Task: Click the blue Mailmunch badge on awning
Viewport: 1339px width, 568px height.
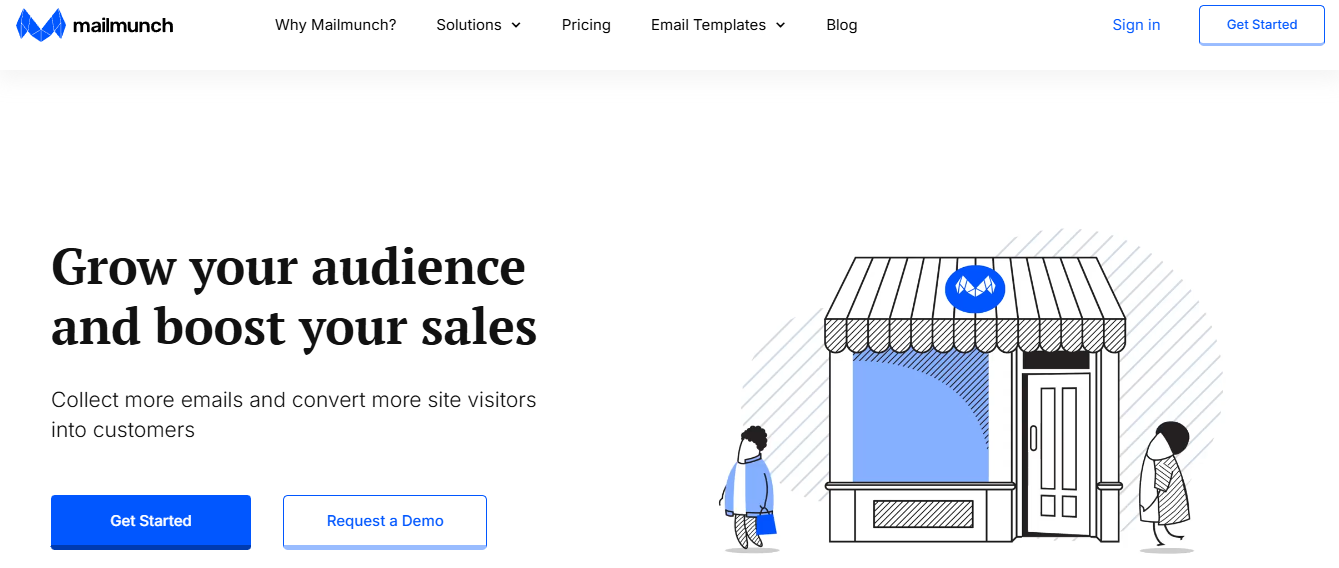Action: click(x=974, y=288)
